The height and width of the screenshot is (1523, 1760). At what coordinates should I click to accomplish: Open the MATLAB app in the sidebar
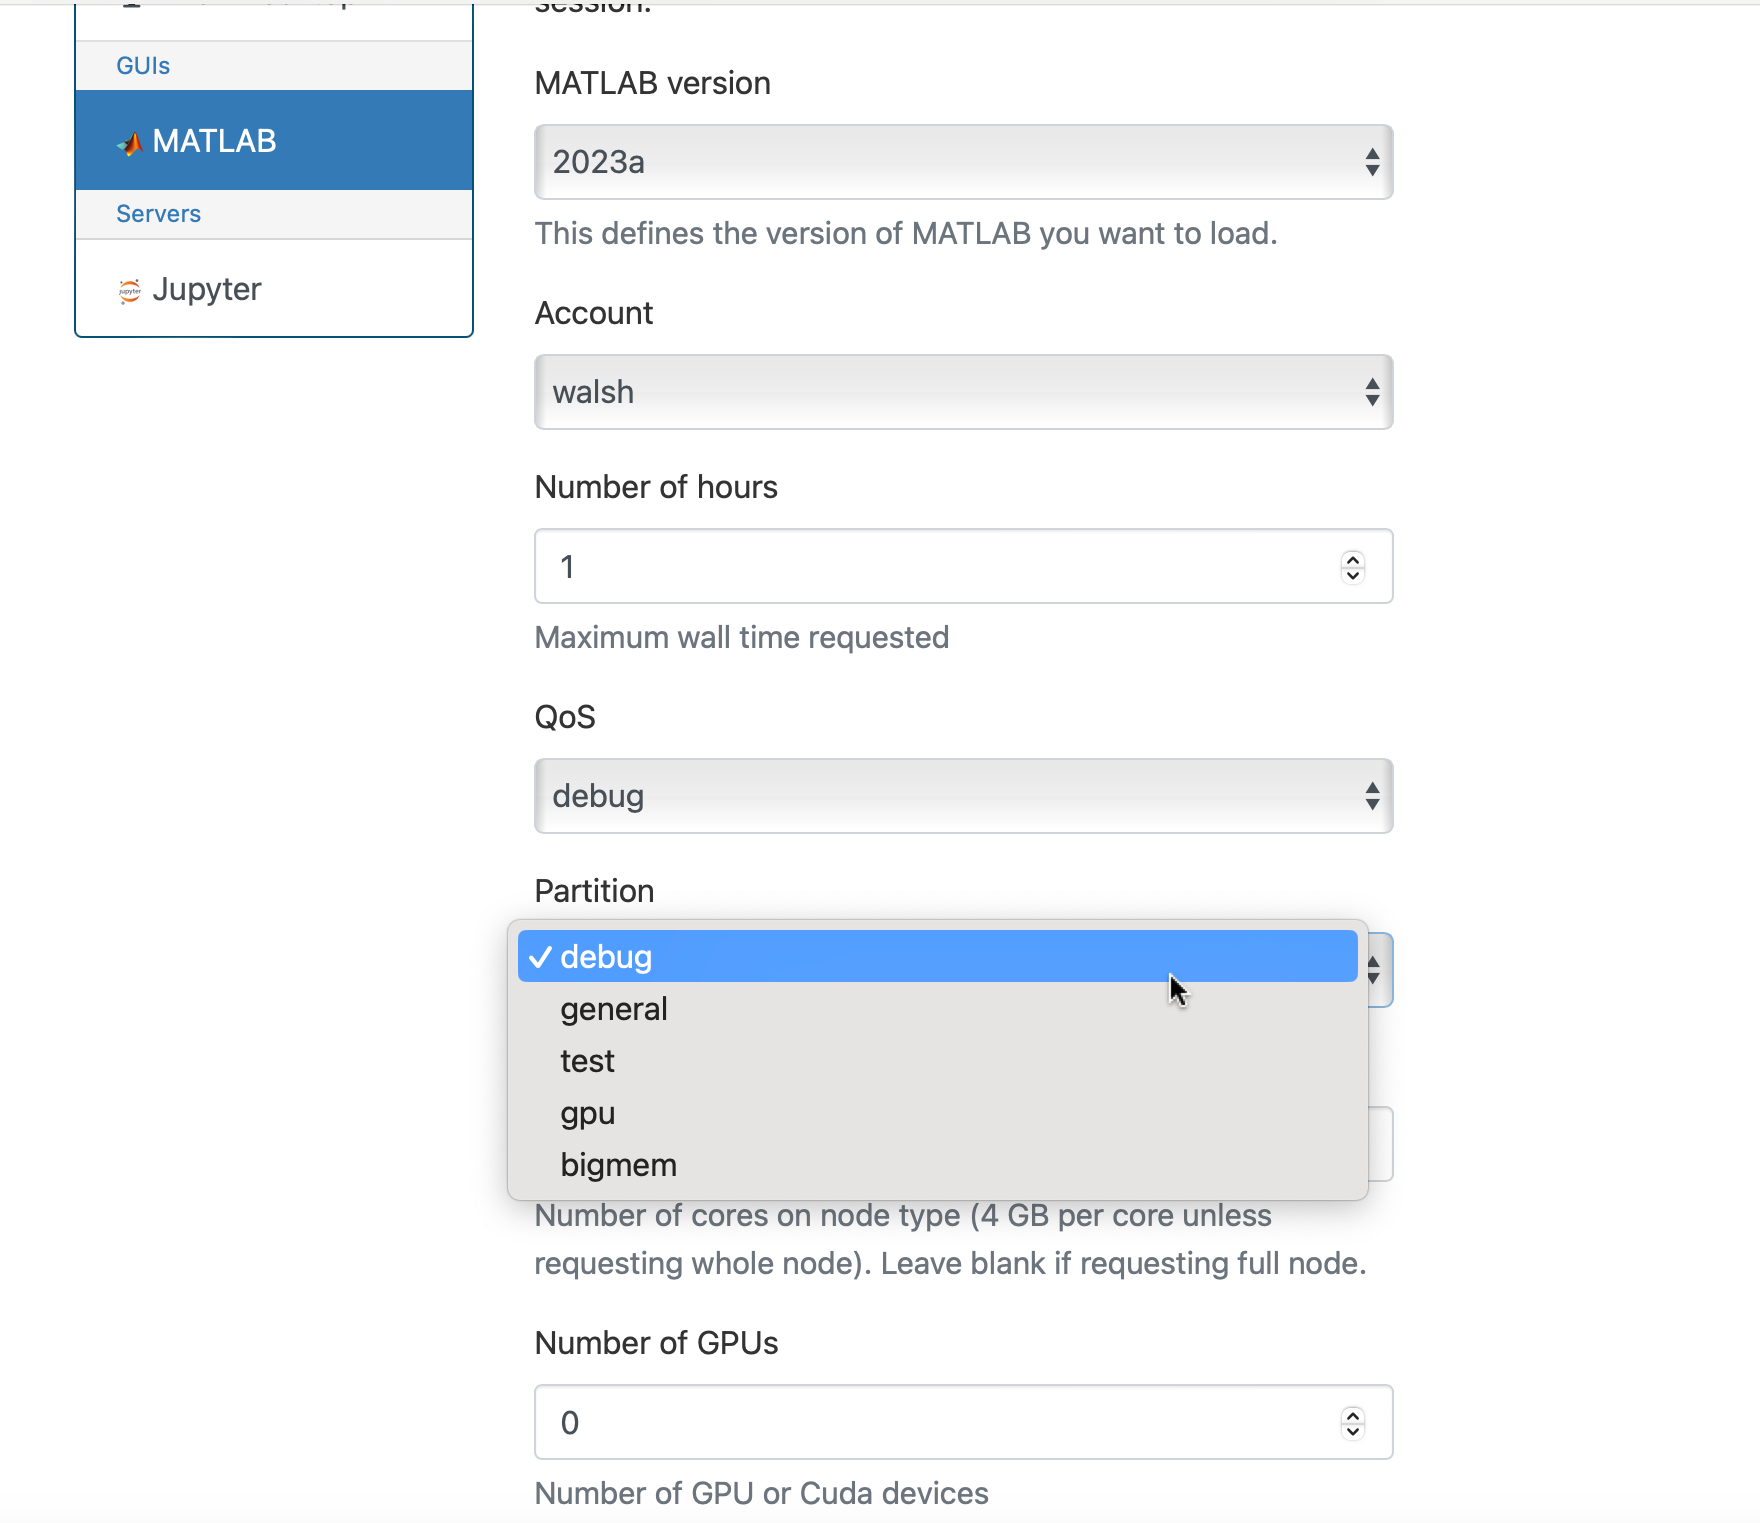[274, 141]
